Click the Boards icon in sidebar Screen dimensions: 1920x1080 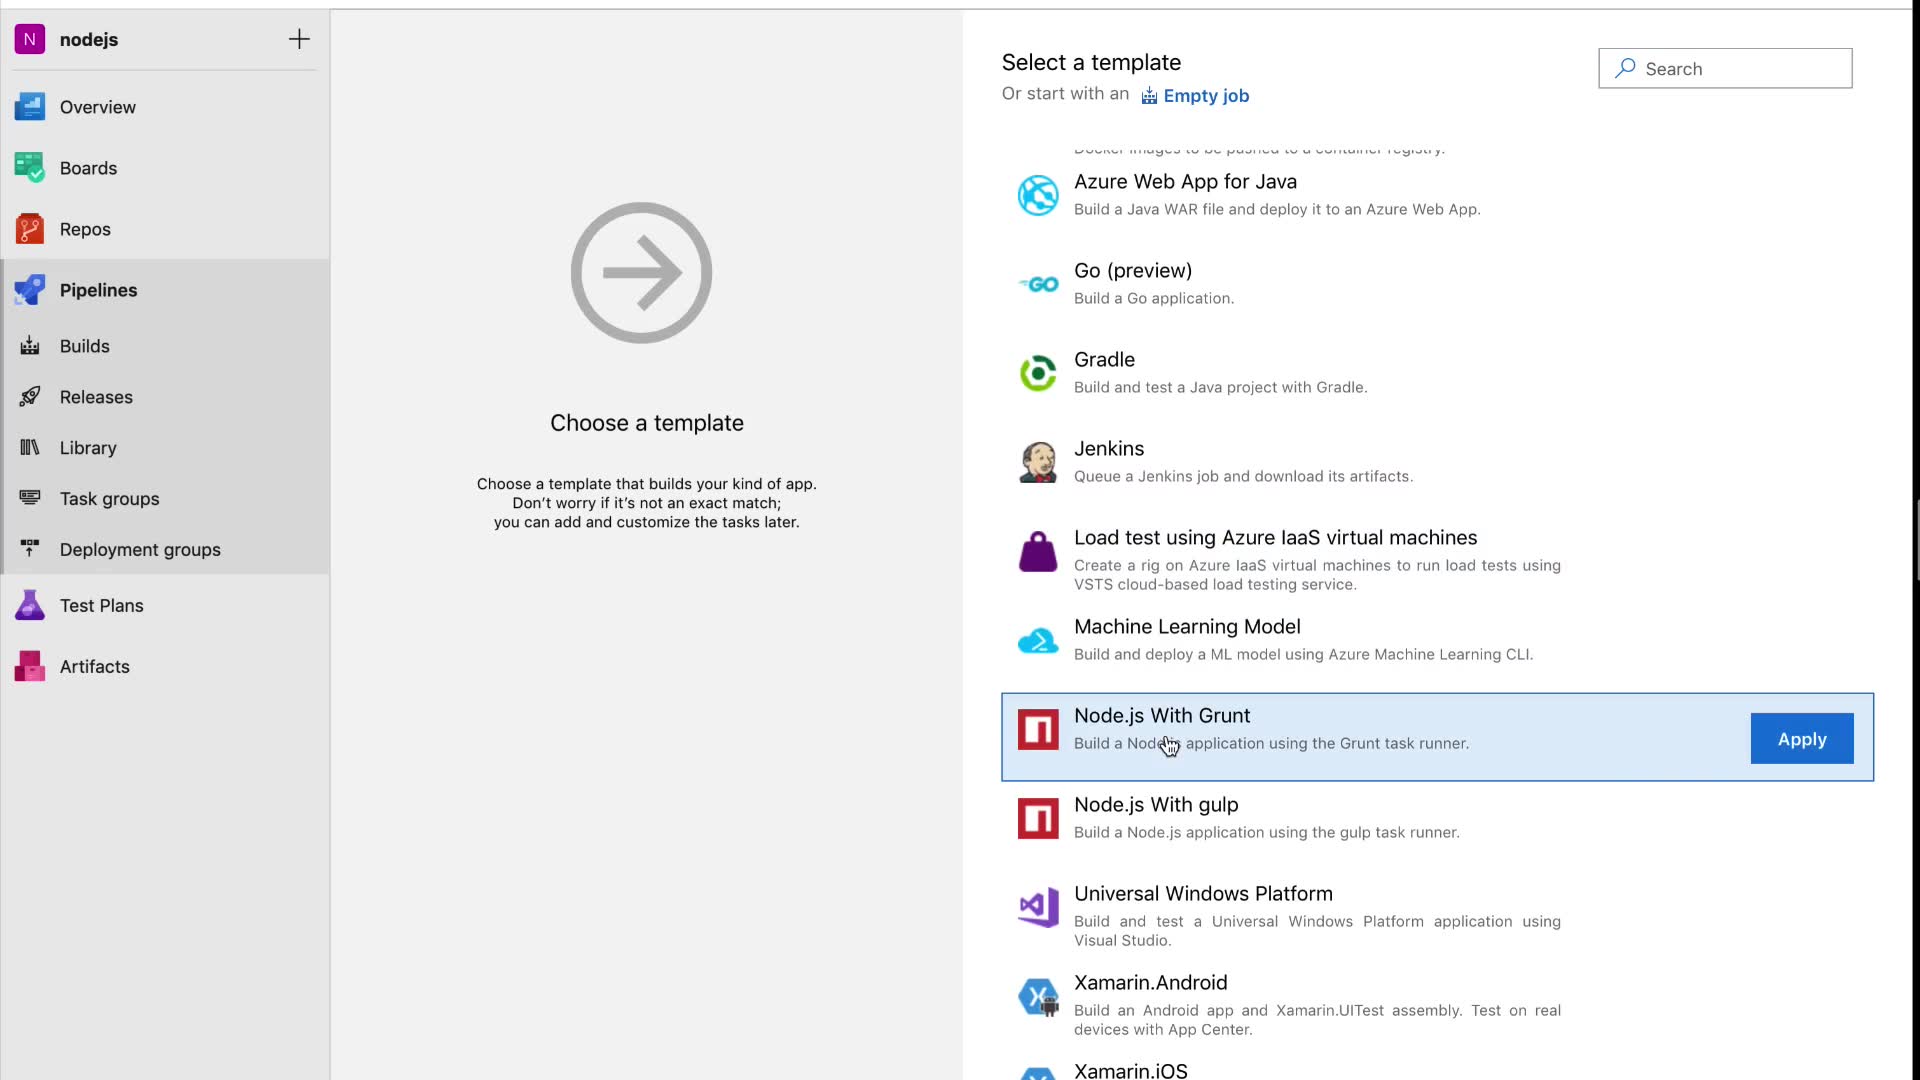(x=29, y=167)
